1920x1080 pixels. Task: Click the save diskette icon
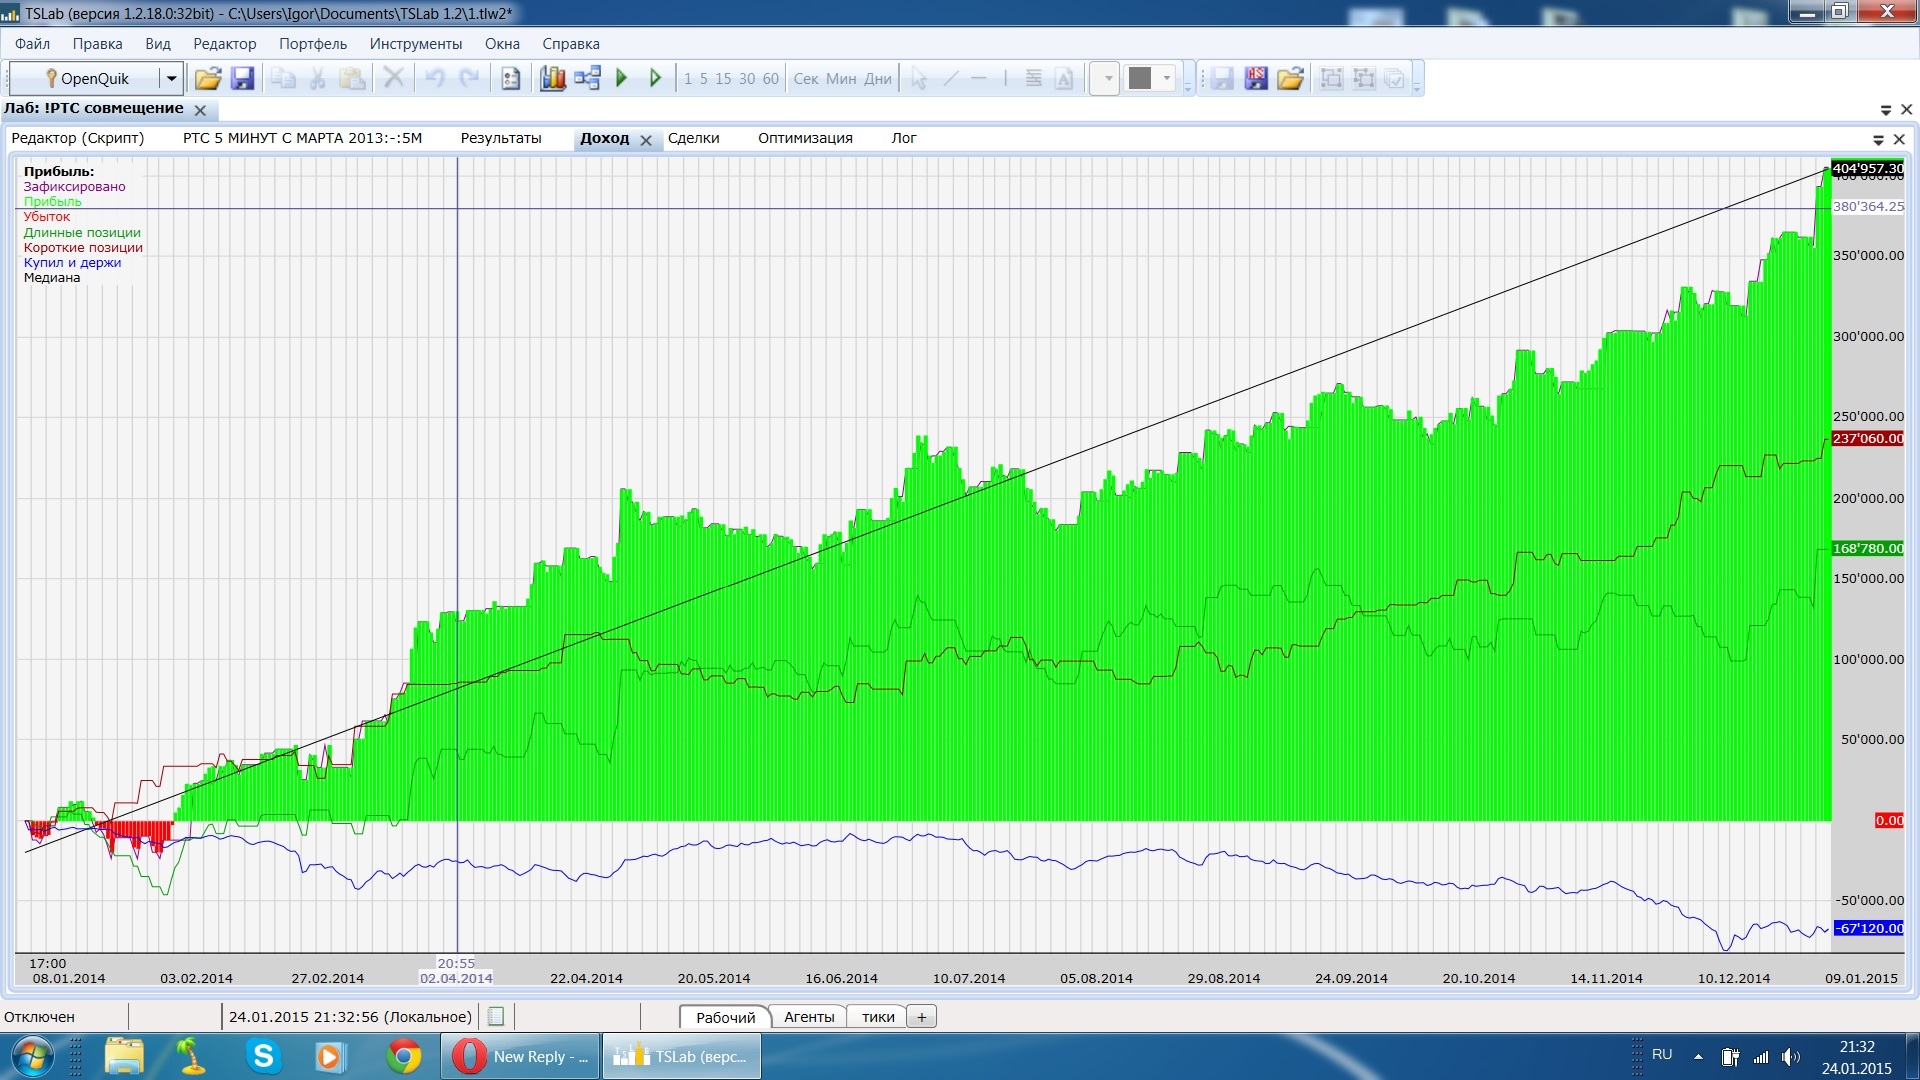[x=242, y=78]
